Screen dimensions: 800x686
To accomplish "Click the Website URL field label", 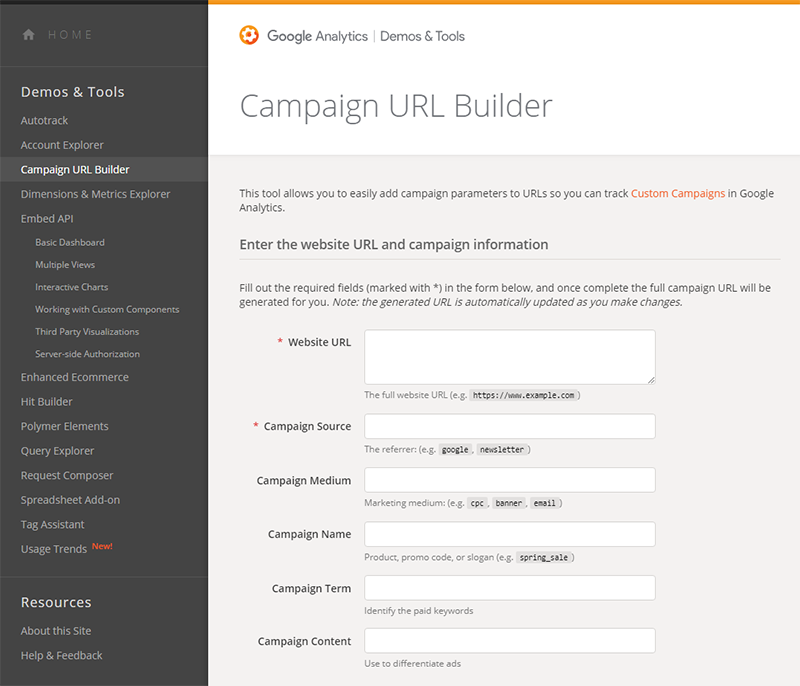I will pyautogui.click(x=319, y=342).
